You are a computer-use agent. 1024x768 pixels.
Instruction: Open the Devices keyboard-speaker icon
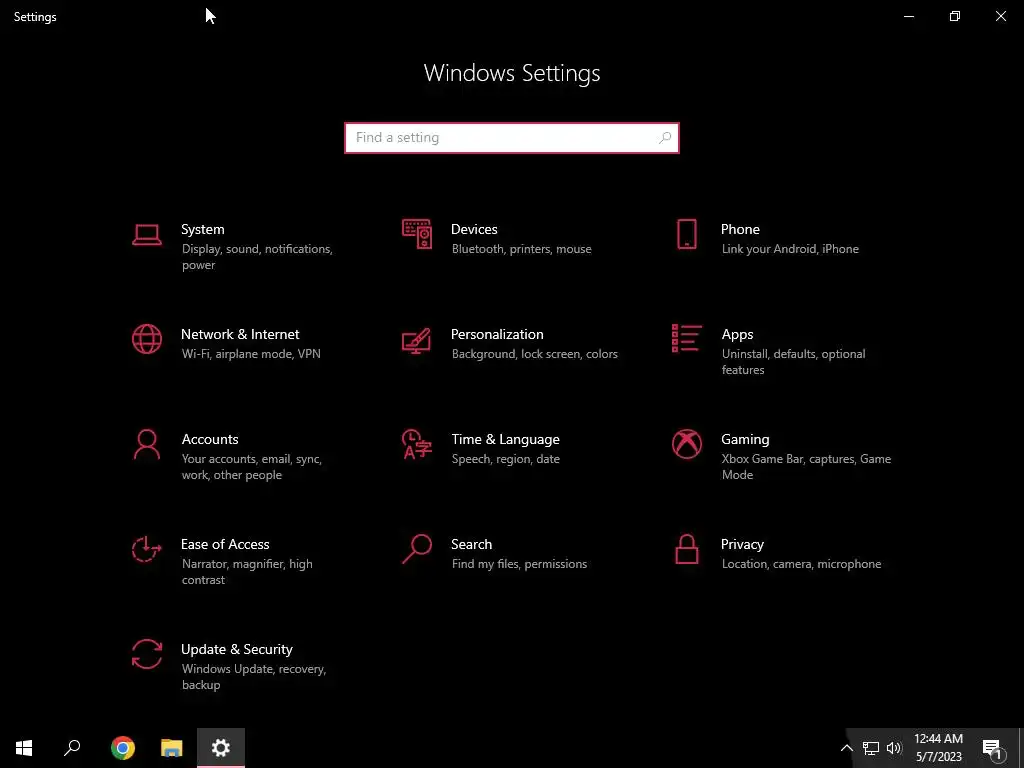point(417,234)
